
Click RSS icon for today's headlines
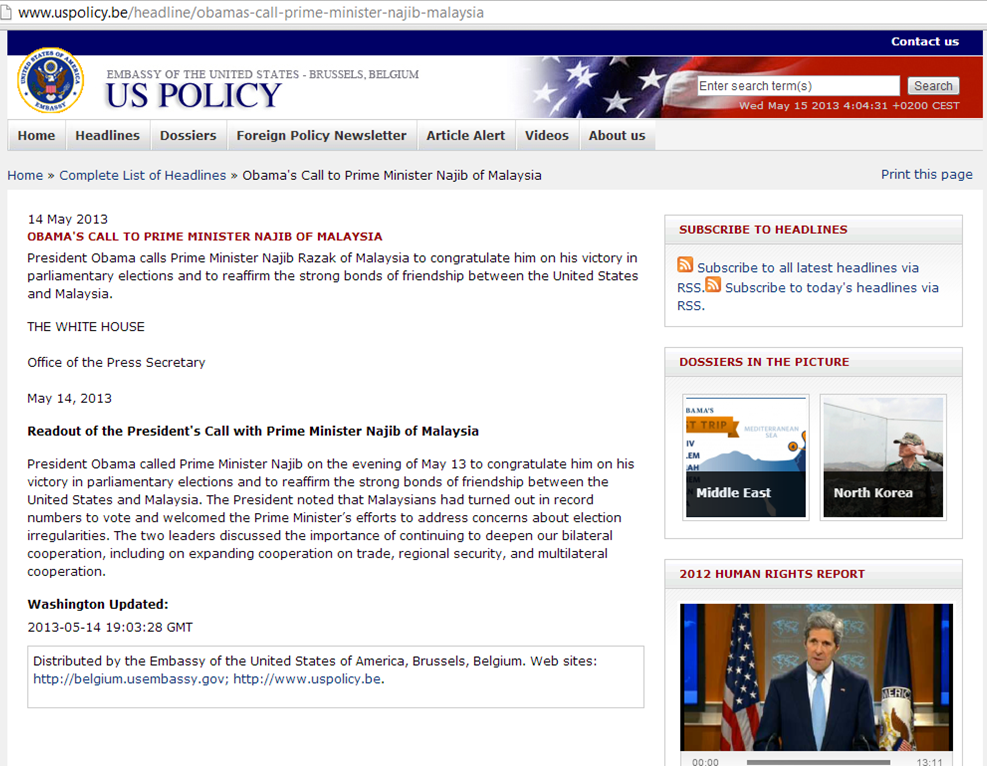(x=713, y=284)
